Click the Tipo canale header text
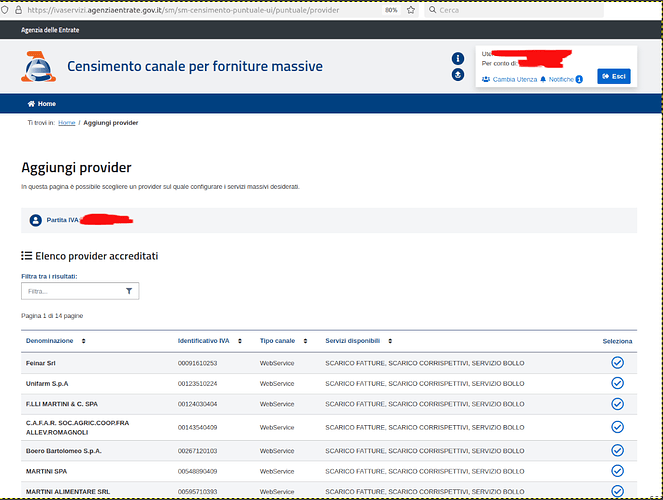The image size is (663, 500). 277,341
